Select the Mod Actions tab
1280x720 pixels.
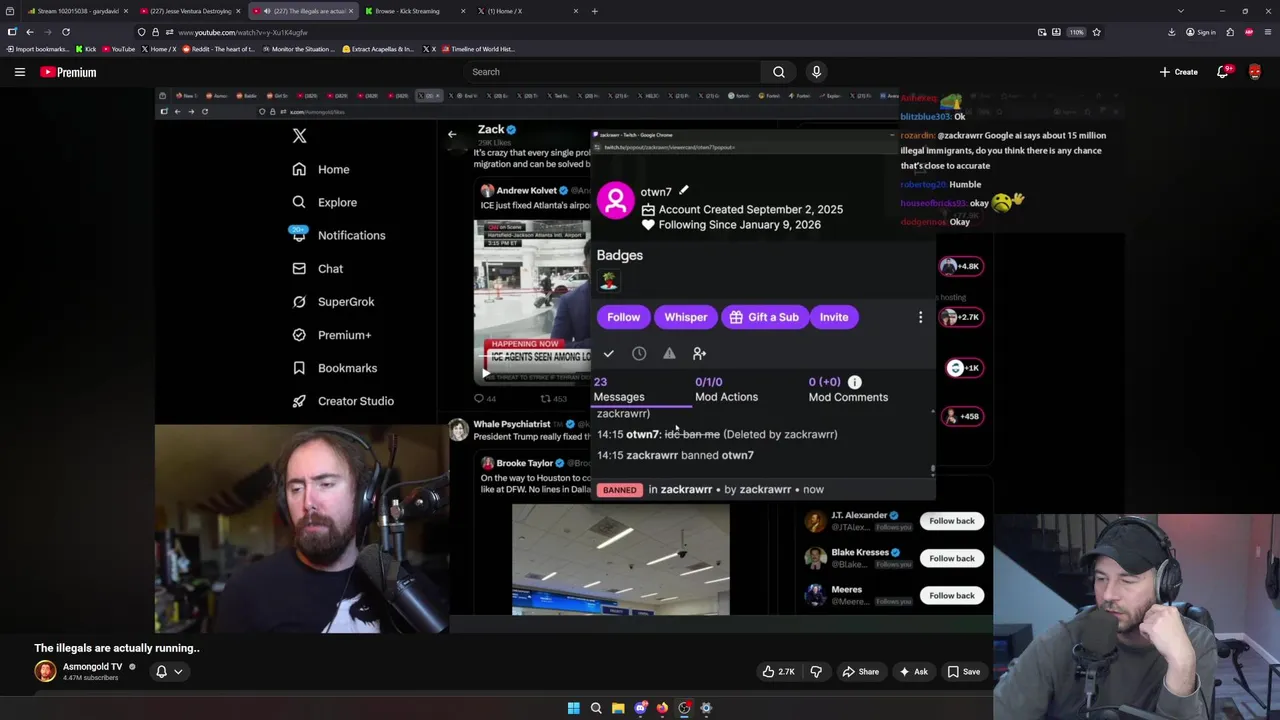point(726,389)
